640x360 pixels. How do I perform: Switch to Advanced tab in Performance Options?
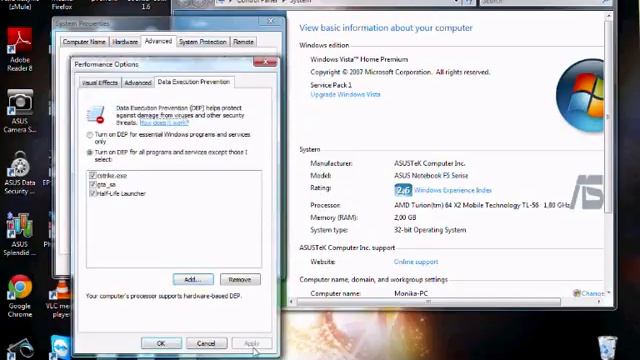point(138,82)
